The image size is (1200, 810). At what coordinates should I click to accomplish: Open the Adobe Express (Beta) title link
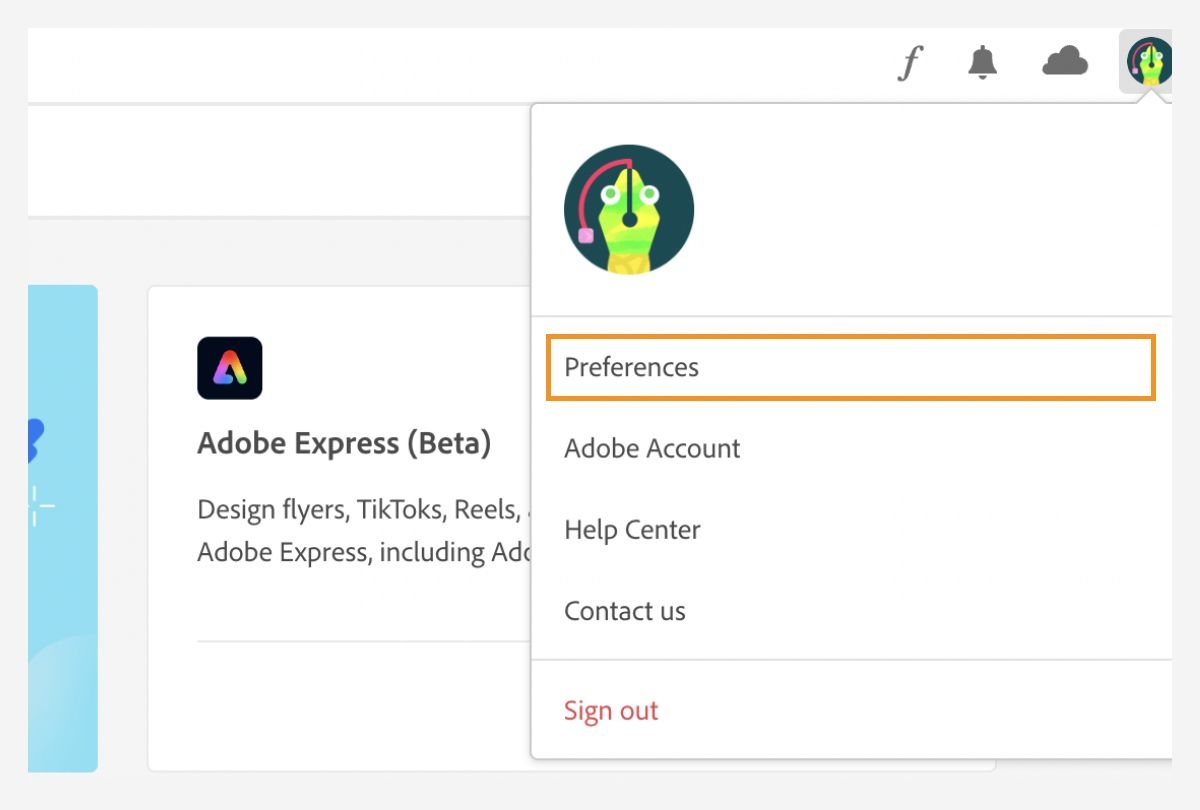[x=345, y=443]
